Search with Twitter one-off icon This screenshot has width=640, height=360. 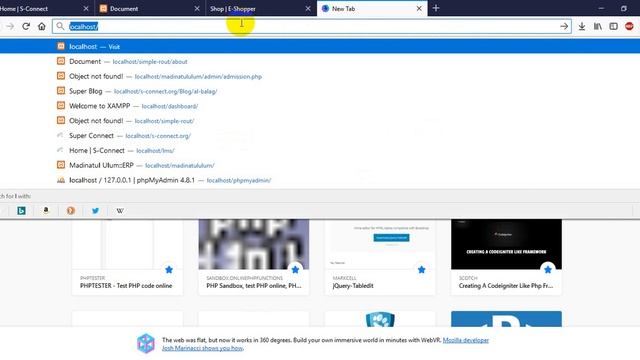point(95,211)
